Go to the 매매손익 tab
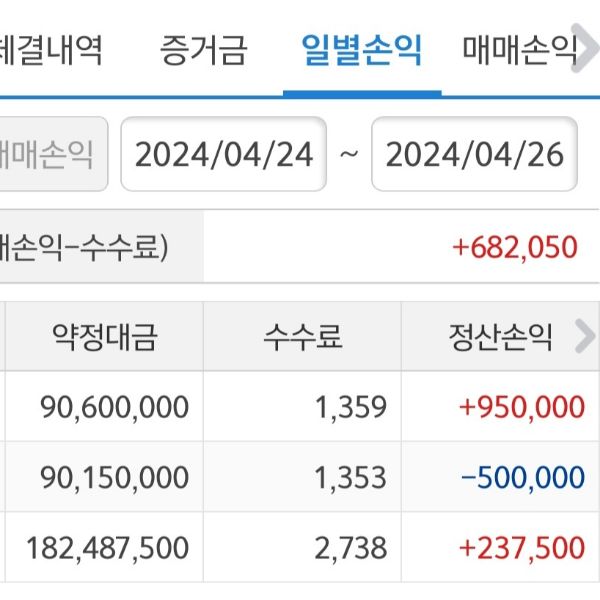Viewport: 600px width, 600px height. (520, 49)
